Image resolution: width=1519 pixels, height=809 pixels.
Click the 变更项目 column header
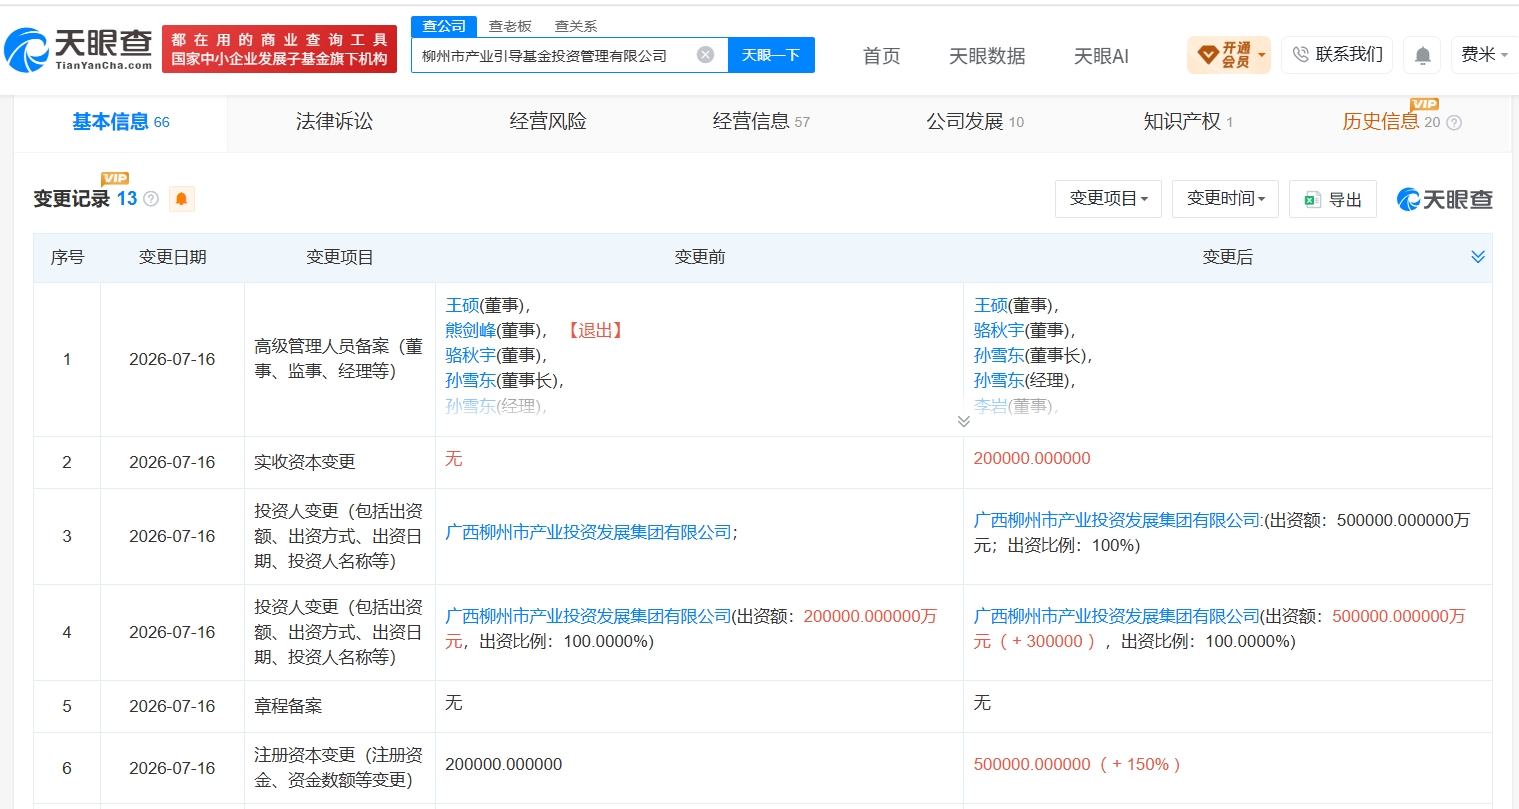[339, 257]
